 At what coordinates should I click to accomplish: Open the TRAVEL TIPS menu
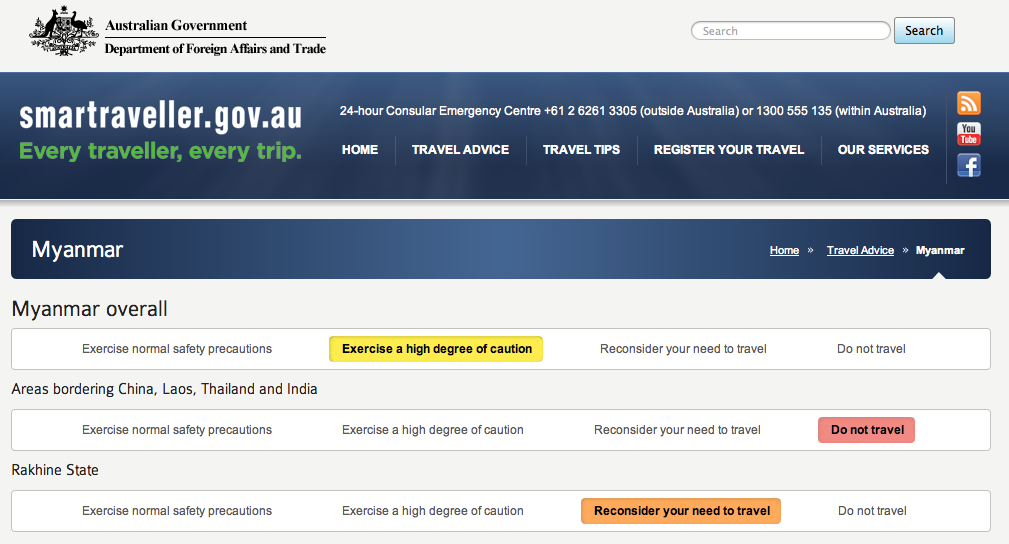point(581,150)
